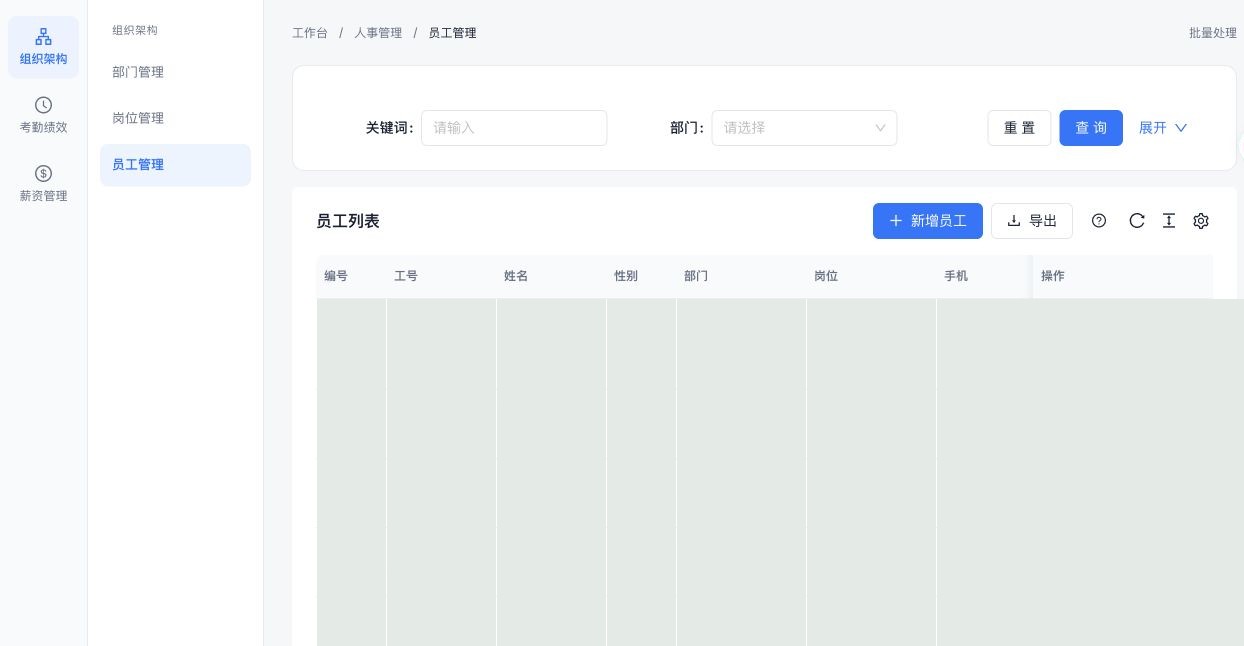Viewport: 1244px width, 646px height.
Task: Click the 岗位 column header
Action: [x=871, y=276]
